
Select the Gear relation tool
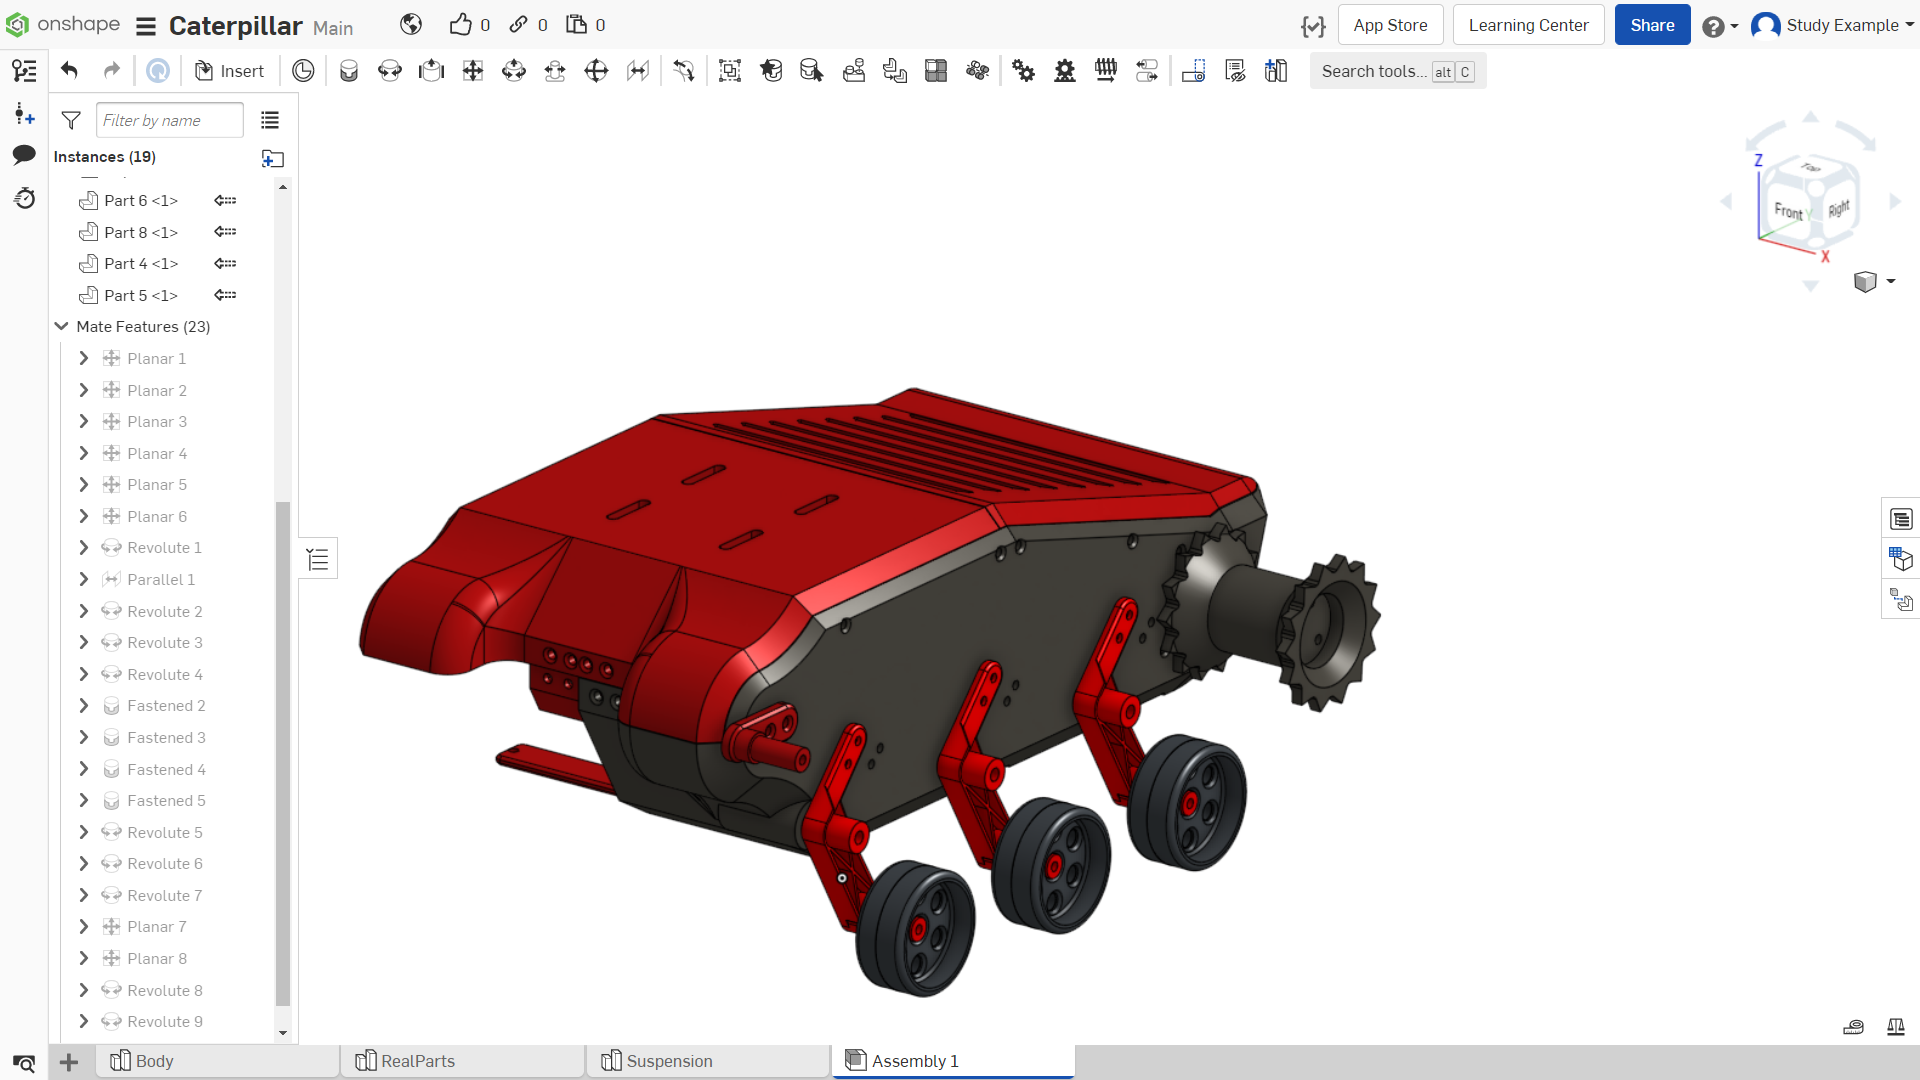tap(1024, 70)
